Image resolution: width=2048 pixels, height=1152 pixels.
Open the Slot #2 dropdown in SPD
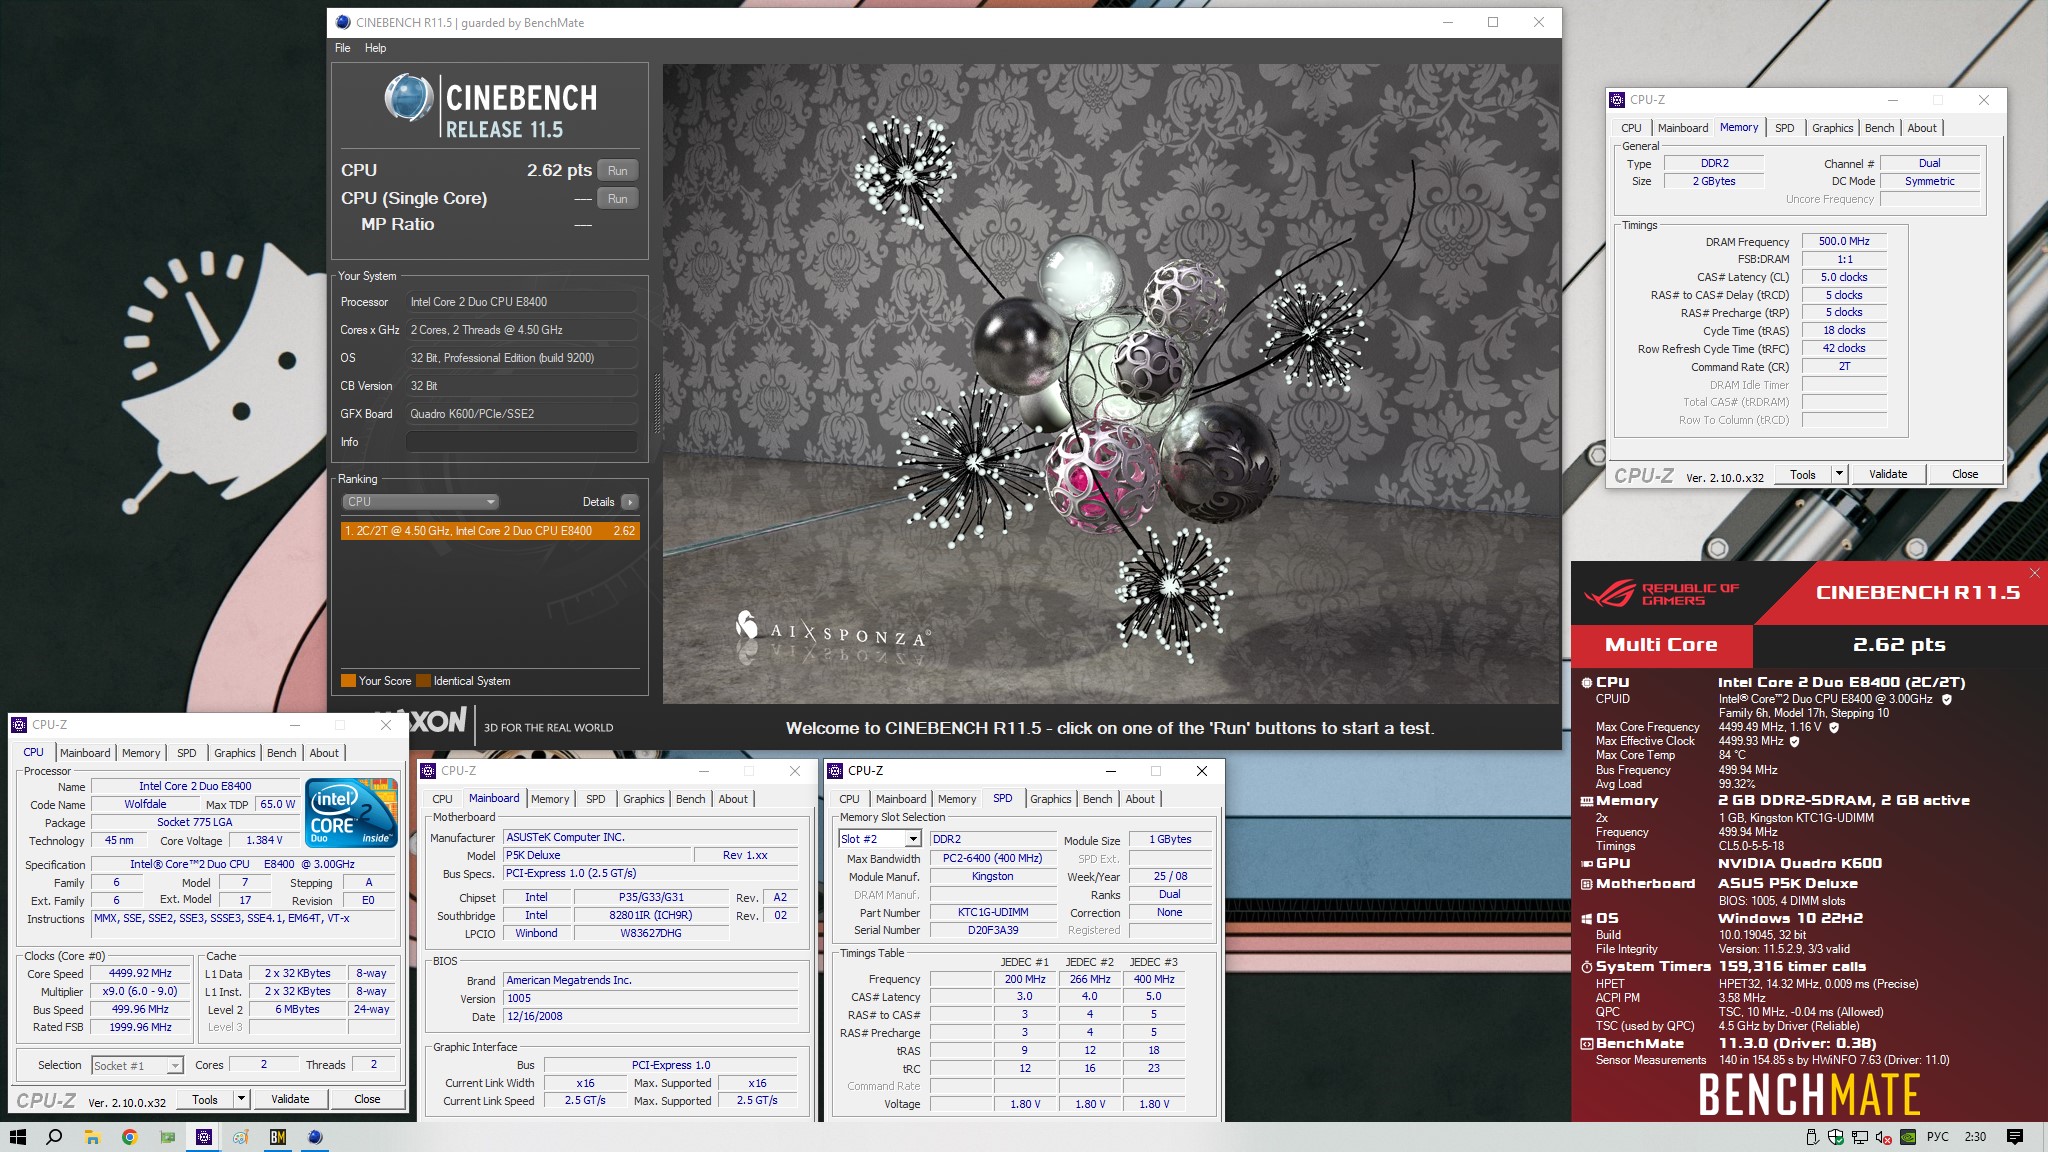912,839
